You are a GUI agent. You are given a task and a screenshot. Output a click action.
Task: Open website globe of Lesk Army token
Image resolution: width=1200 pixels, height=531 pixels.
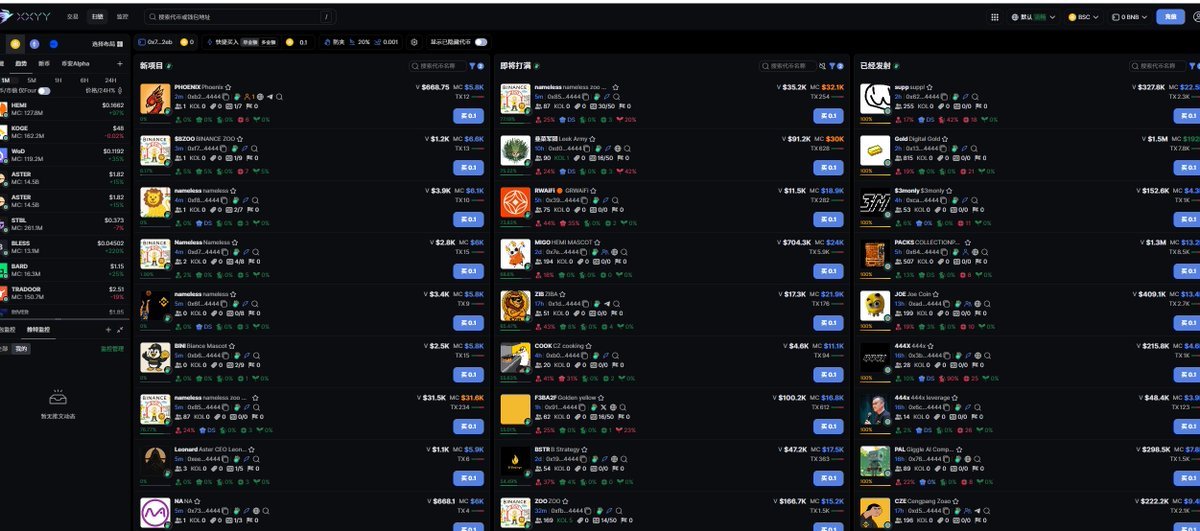coord(620,148)
